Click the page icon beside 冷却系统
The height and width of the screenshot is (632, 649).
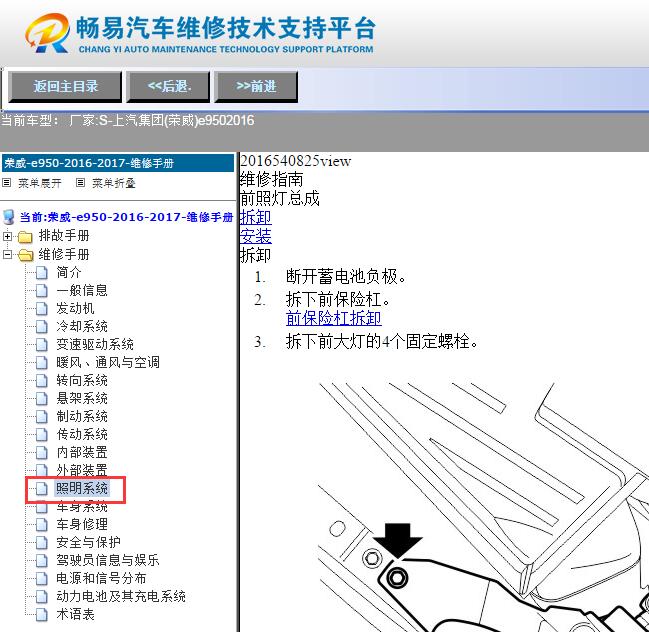click(x=41, y=327)
